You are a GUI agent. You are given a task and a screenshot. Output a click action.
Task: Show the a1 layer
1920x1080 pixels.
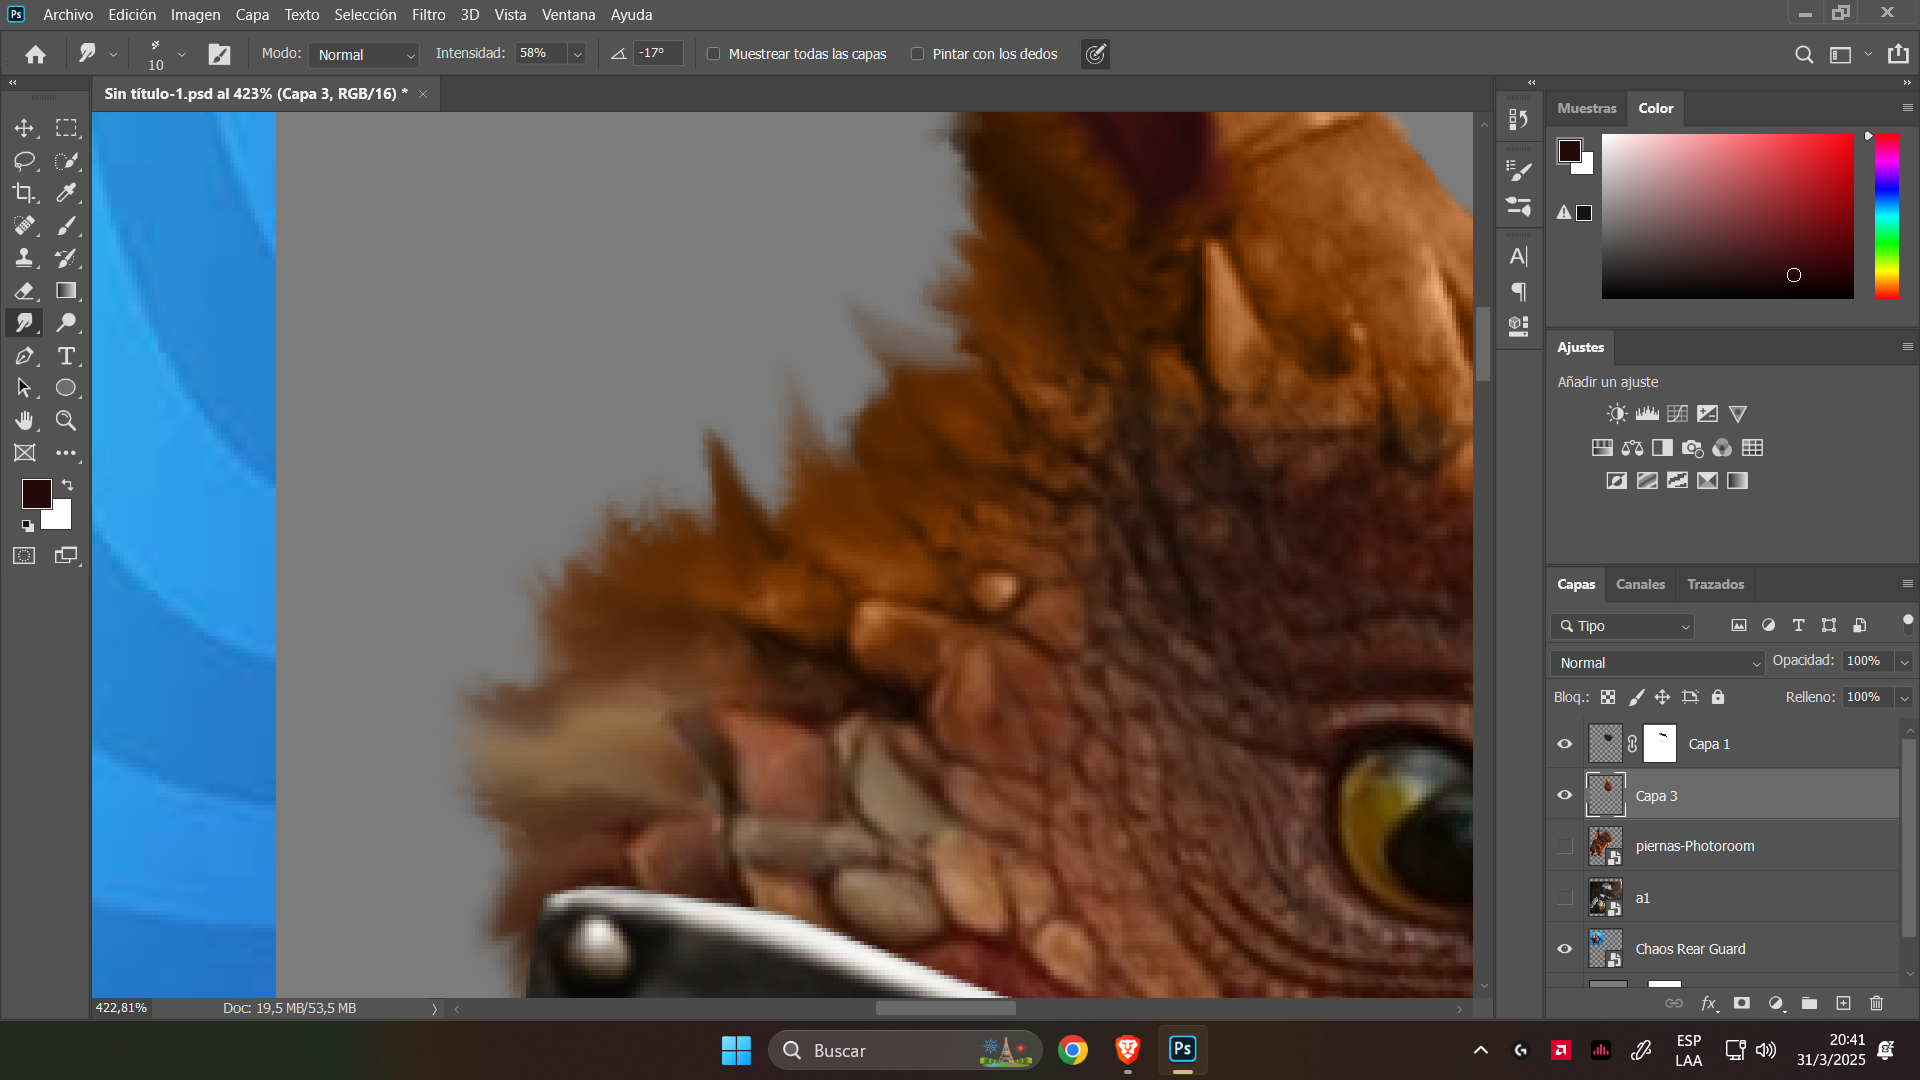[x=1565, y=898]
